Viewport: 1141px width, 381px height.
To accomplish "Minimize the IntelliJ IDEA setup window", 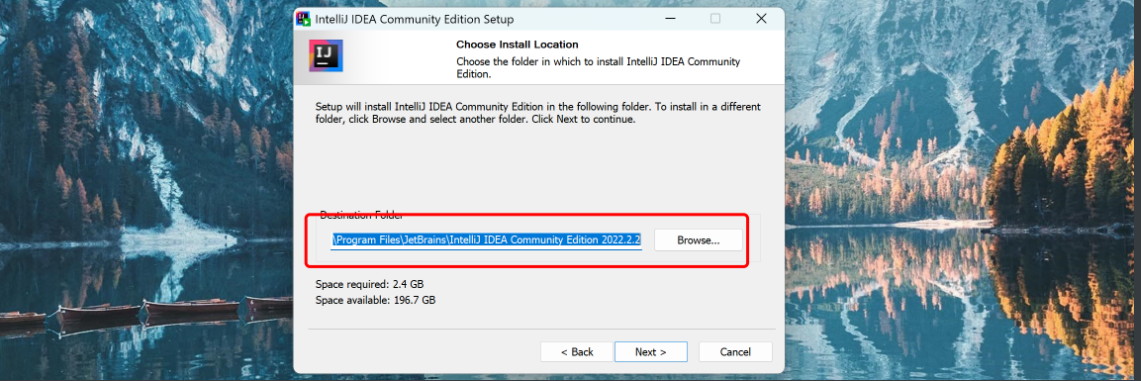I will [x=669, y=19].
